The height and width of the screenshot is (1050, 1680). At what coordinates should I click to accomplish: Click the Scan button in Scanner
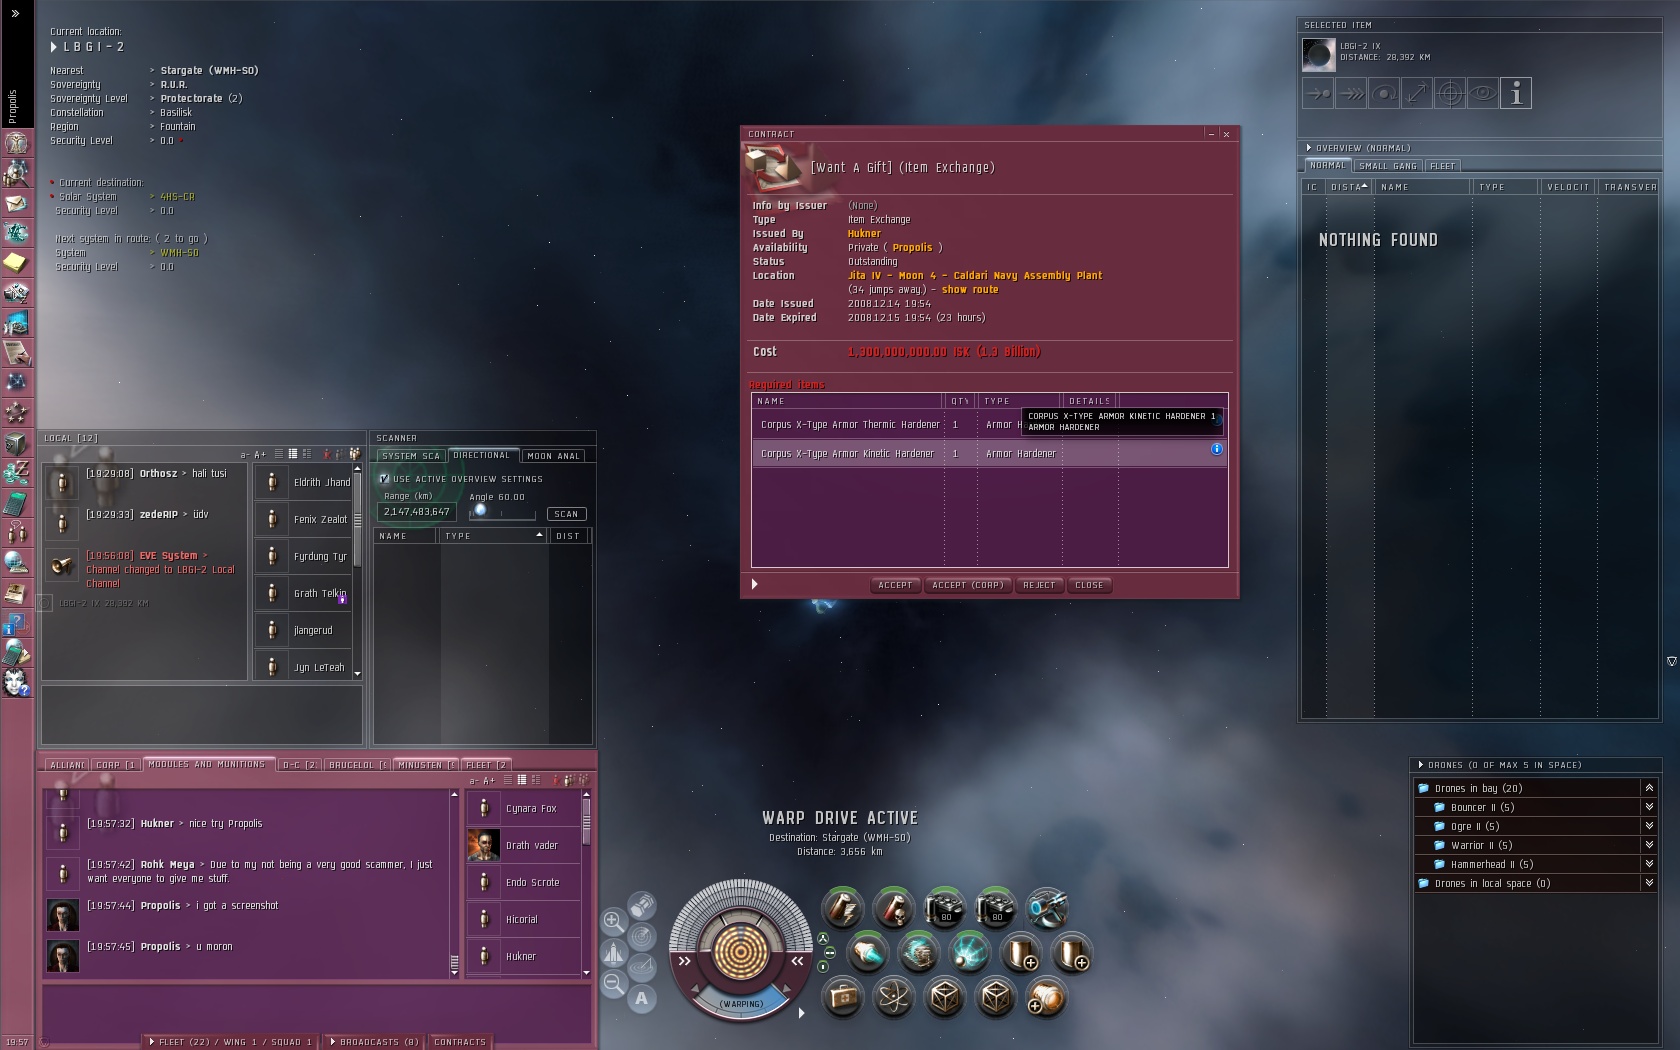[x=566, y=514]
